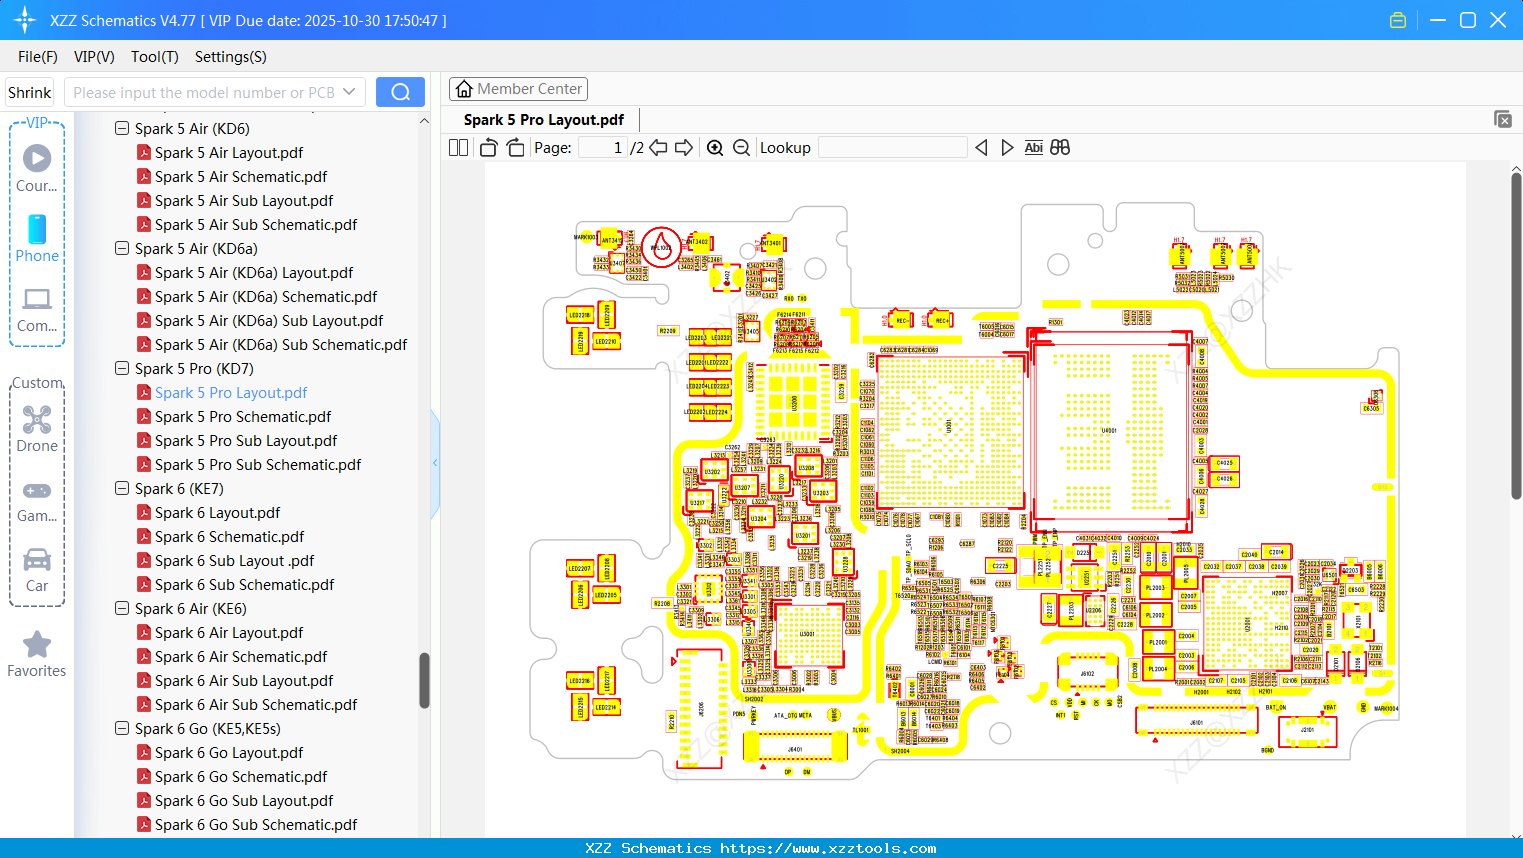This screenshot has width=1523, height=858.
Task: Open the Phone section in the VIP sidebar
Action: click(x=37, y=240)
